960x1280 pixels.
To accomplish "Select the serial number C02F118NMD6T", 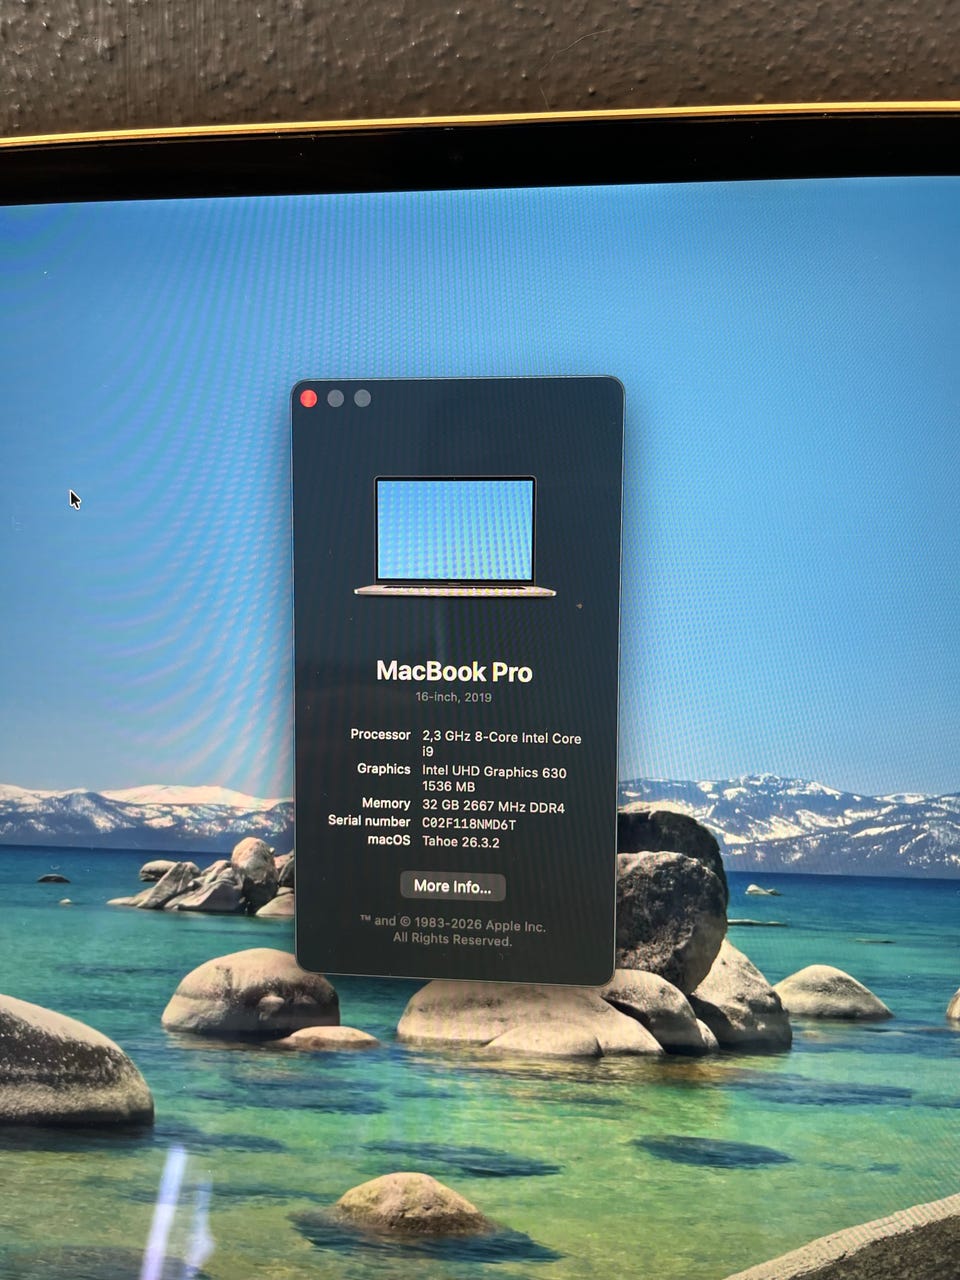I will pos(469,824).
